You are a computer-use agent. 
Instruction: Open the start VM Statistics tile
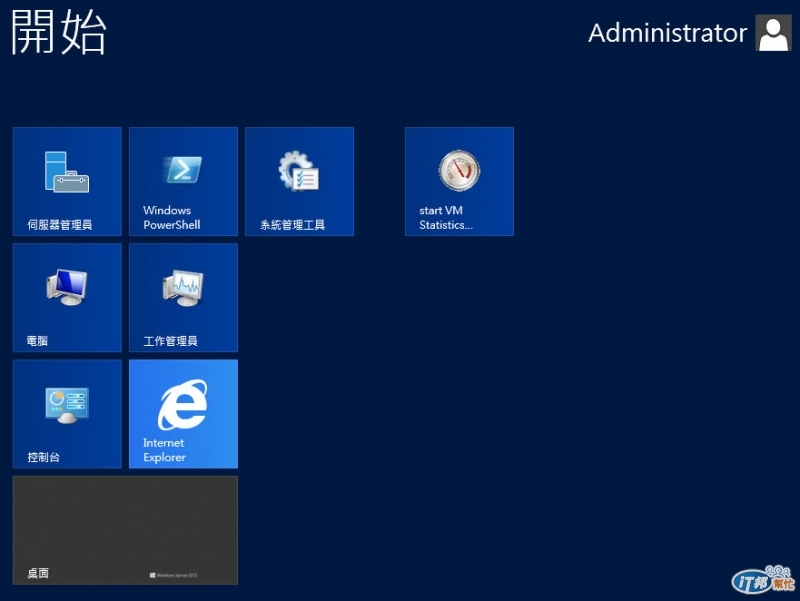click(459, 182)
